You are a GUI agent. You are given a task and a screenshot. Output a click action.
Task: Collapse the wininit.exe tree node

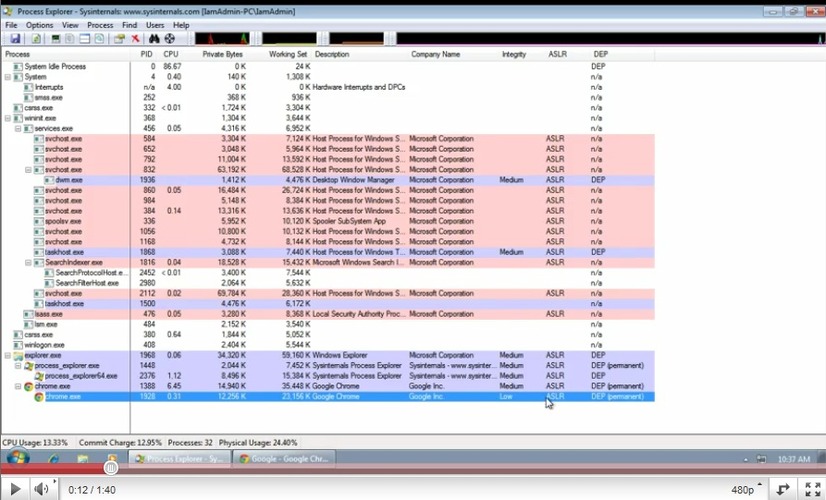(x=8, y=118)
